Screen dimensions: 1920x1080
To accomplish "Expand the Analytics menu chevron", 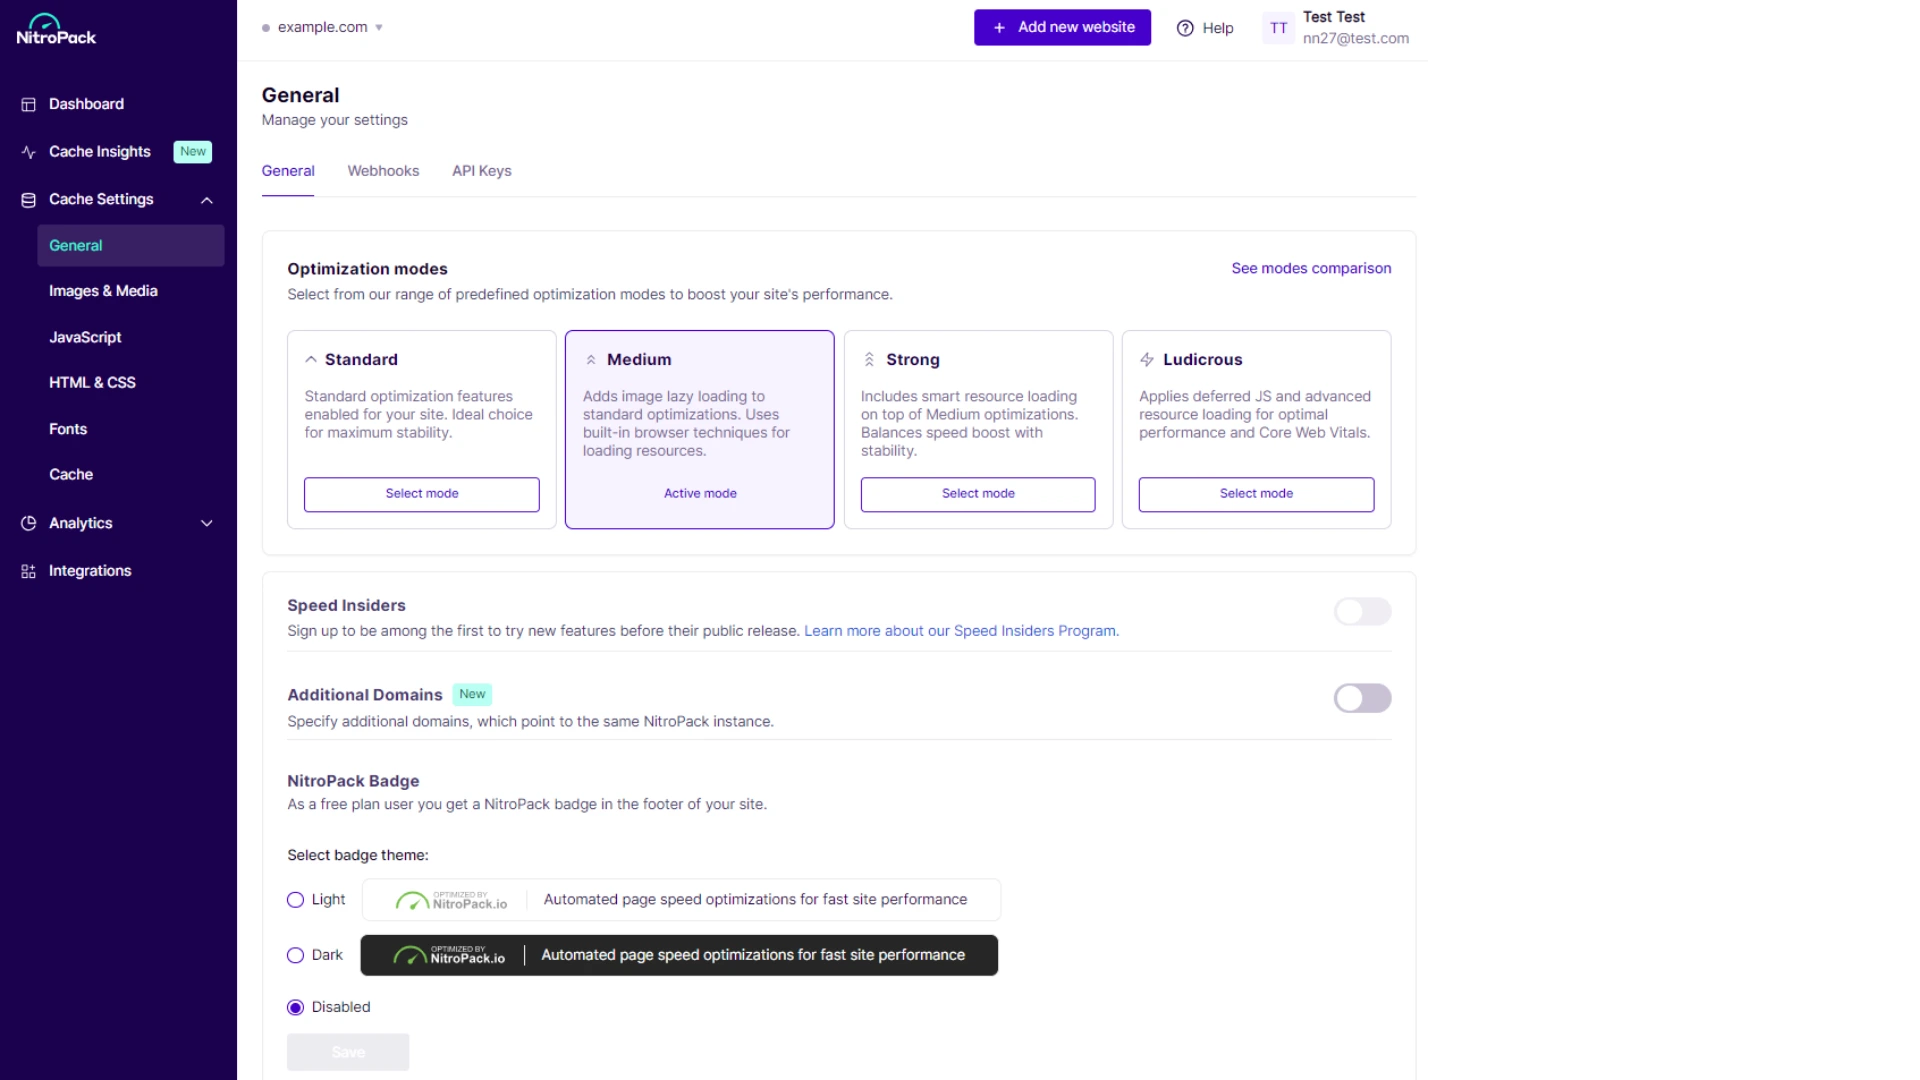I will [207, 523].
